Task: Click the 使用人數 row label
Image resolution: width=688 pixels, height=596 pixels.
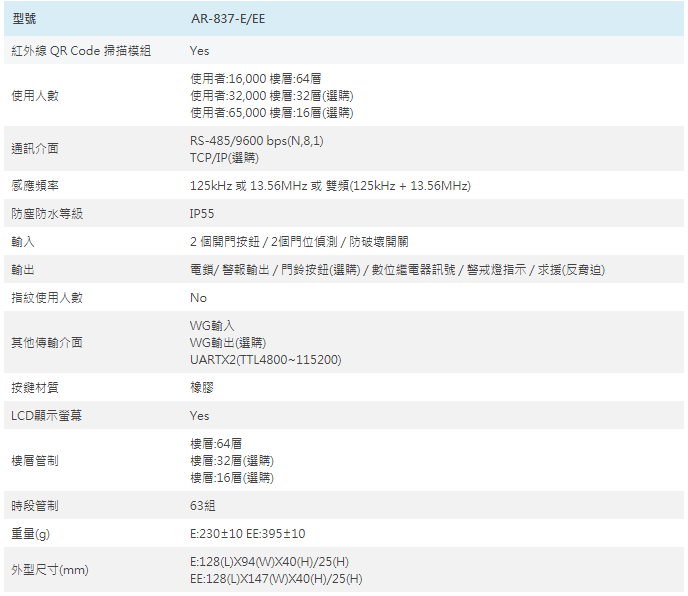Action: click(x=35, y=96)
